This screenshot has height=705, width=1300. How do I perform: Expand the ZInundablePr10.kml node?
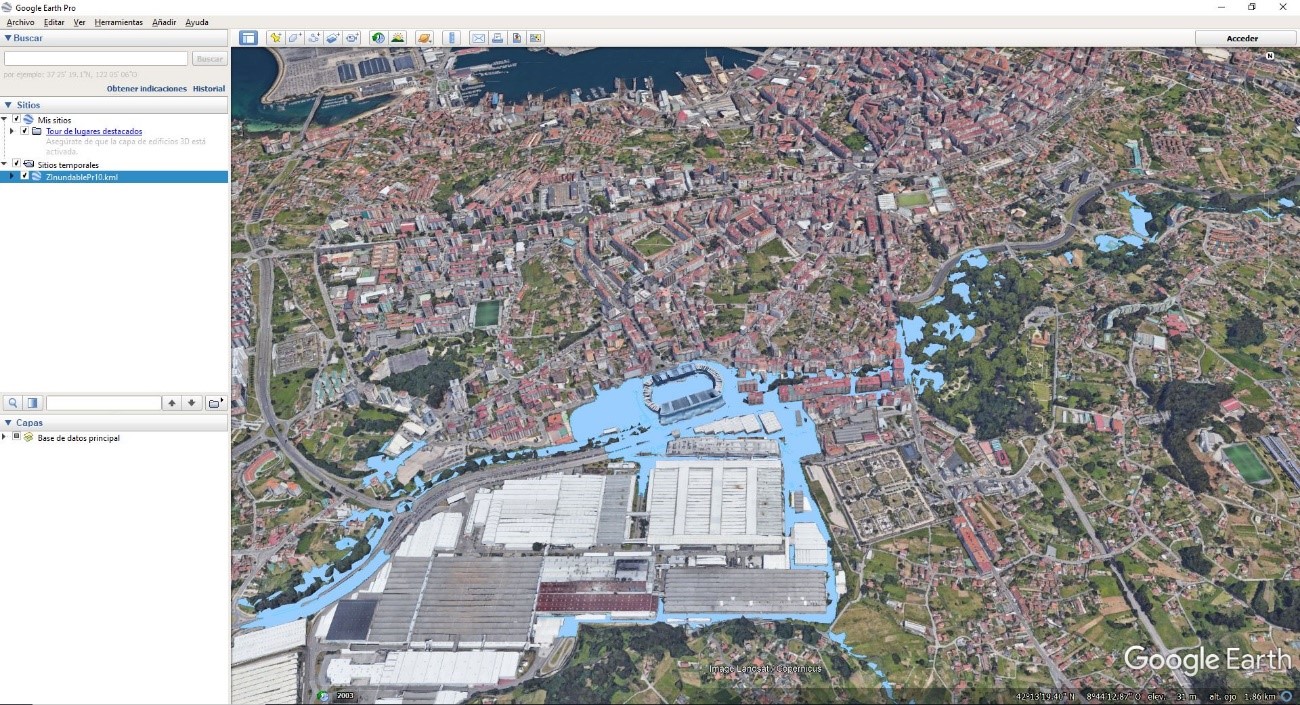pyautogui.click(x=12, y=176)
